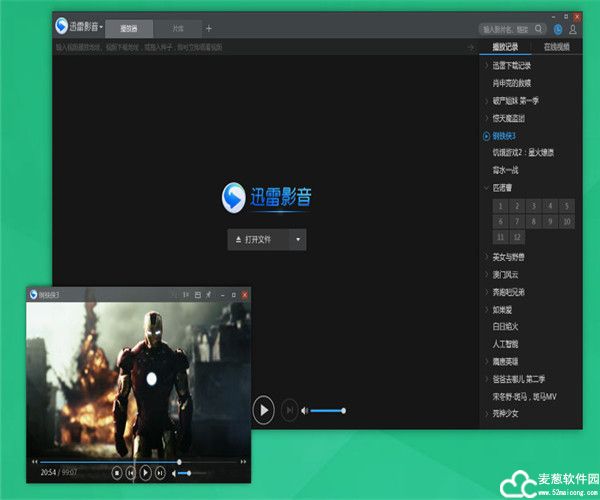Pin the mini player window on top

209,295
